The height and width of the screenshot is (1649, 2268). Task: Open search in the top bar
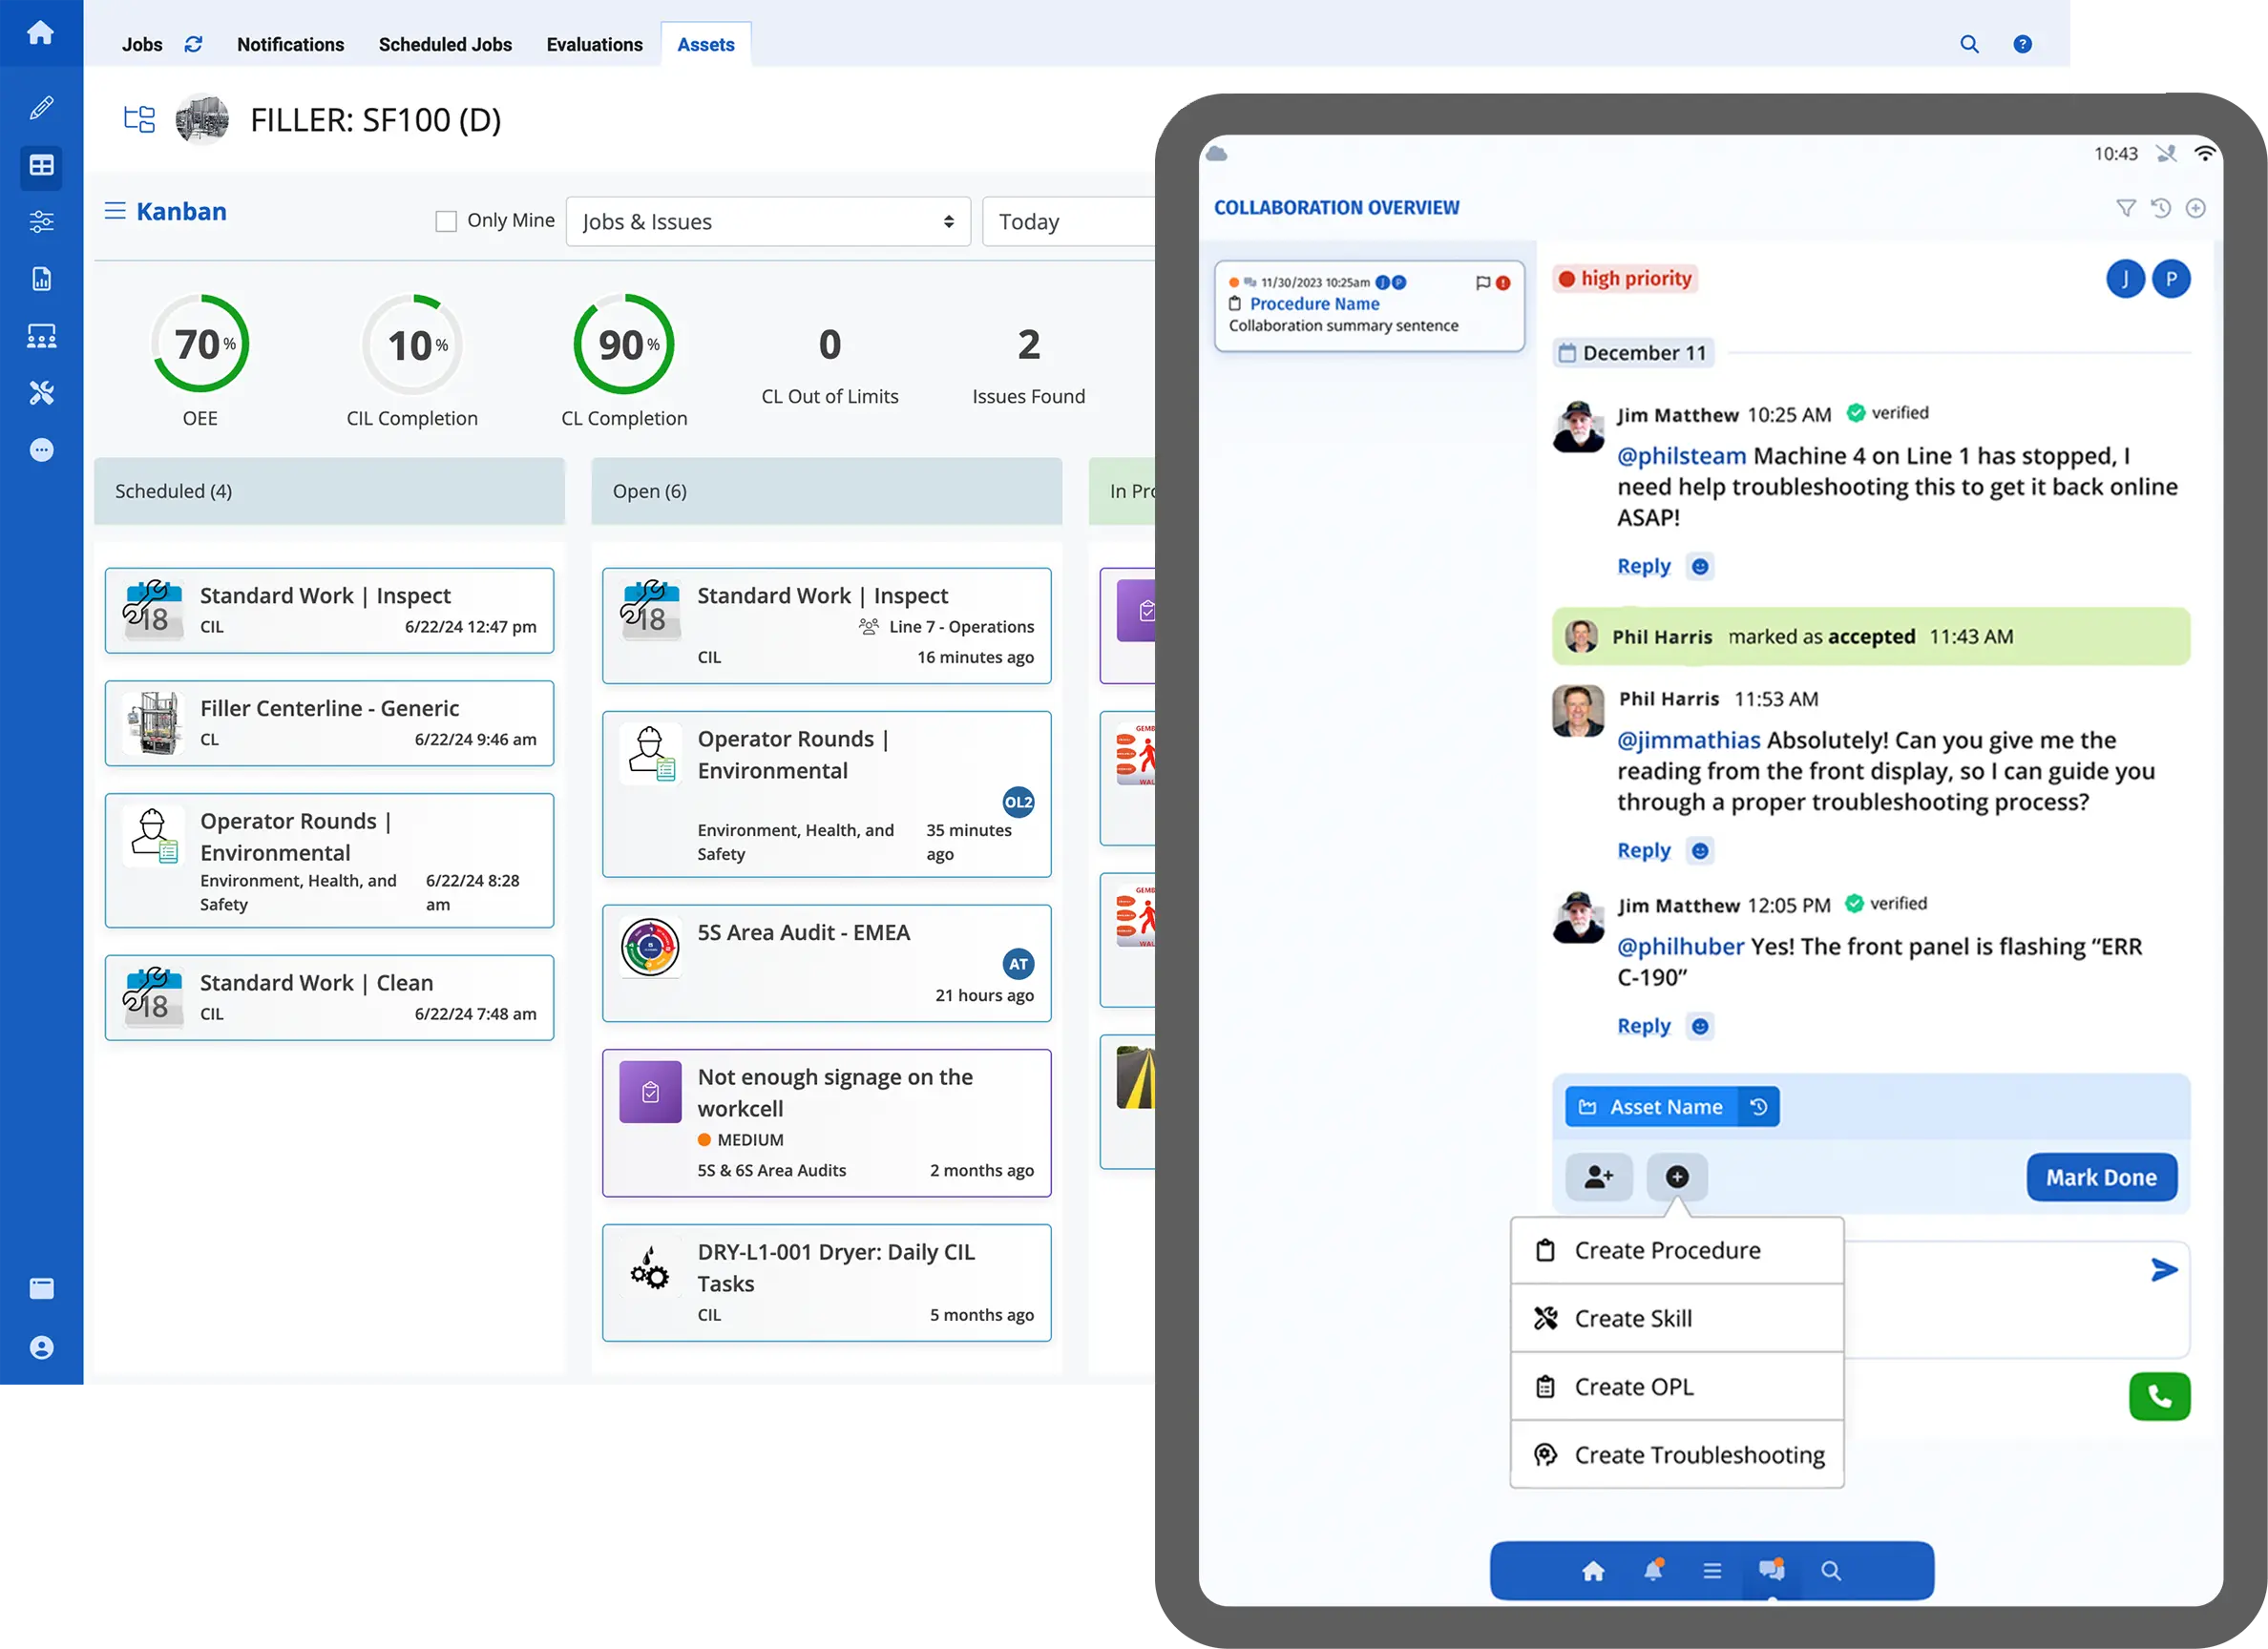point(1969,44)
